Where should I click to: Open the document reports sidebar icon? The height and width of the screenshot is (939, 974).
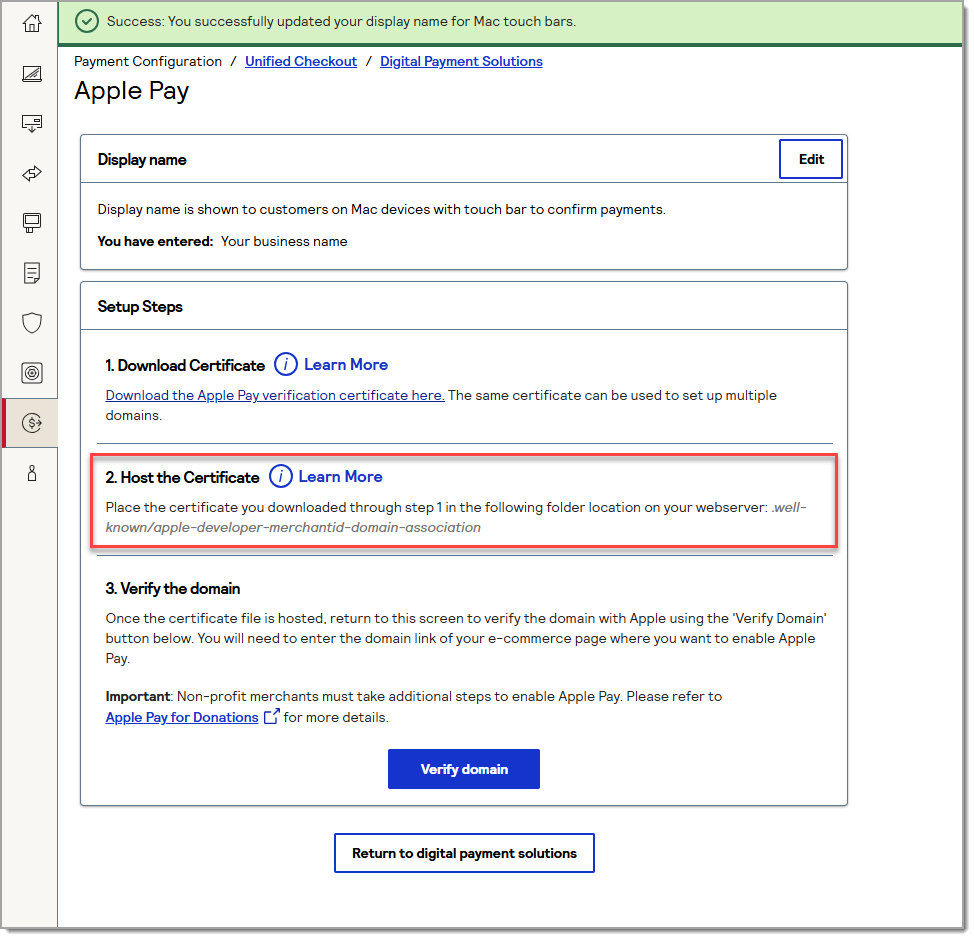pyautogui.click(x=32, y=272)
